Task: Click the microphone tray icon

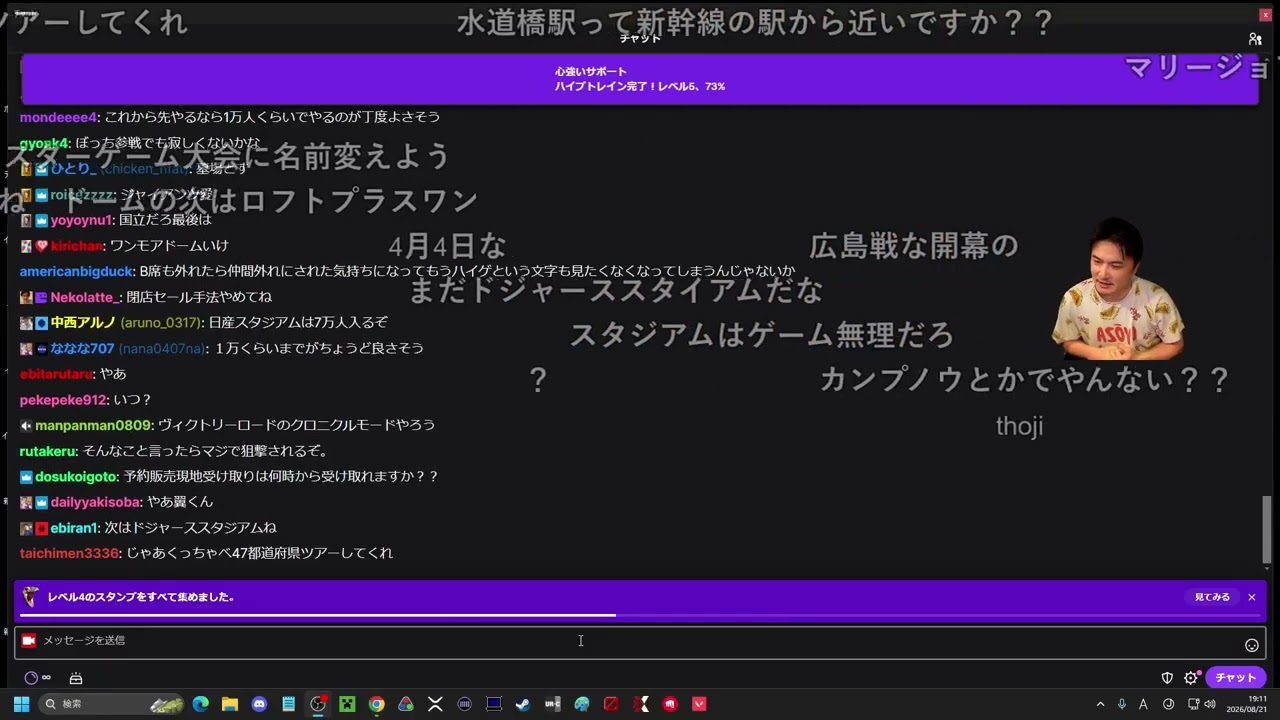Action: click(x=1122, y=704)
